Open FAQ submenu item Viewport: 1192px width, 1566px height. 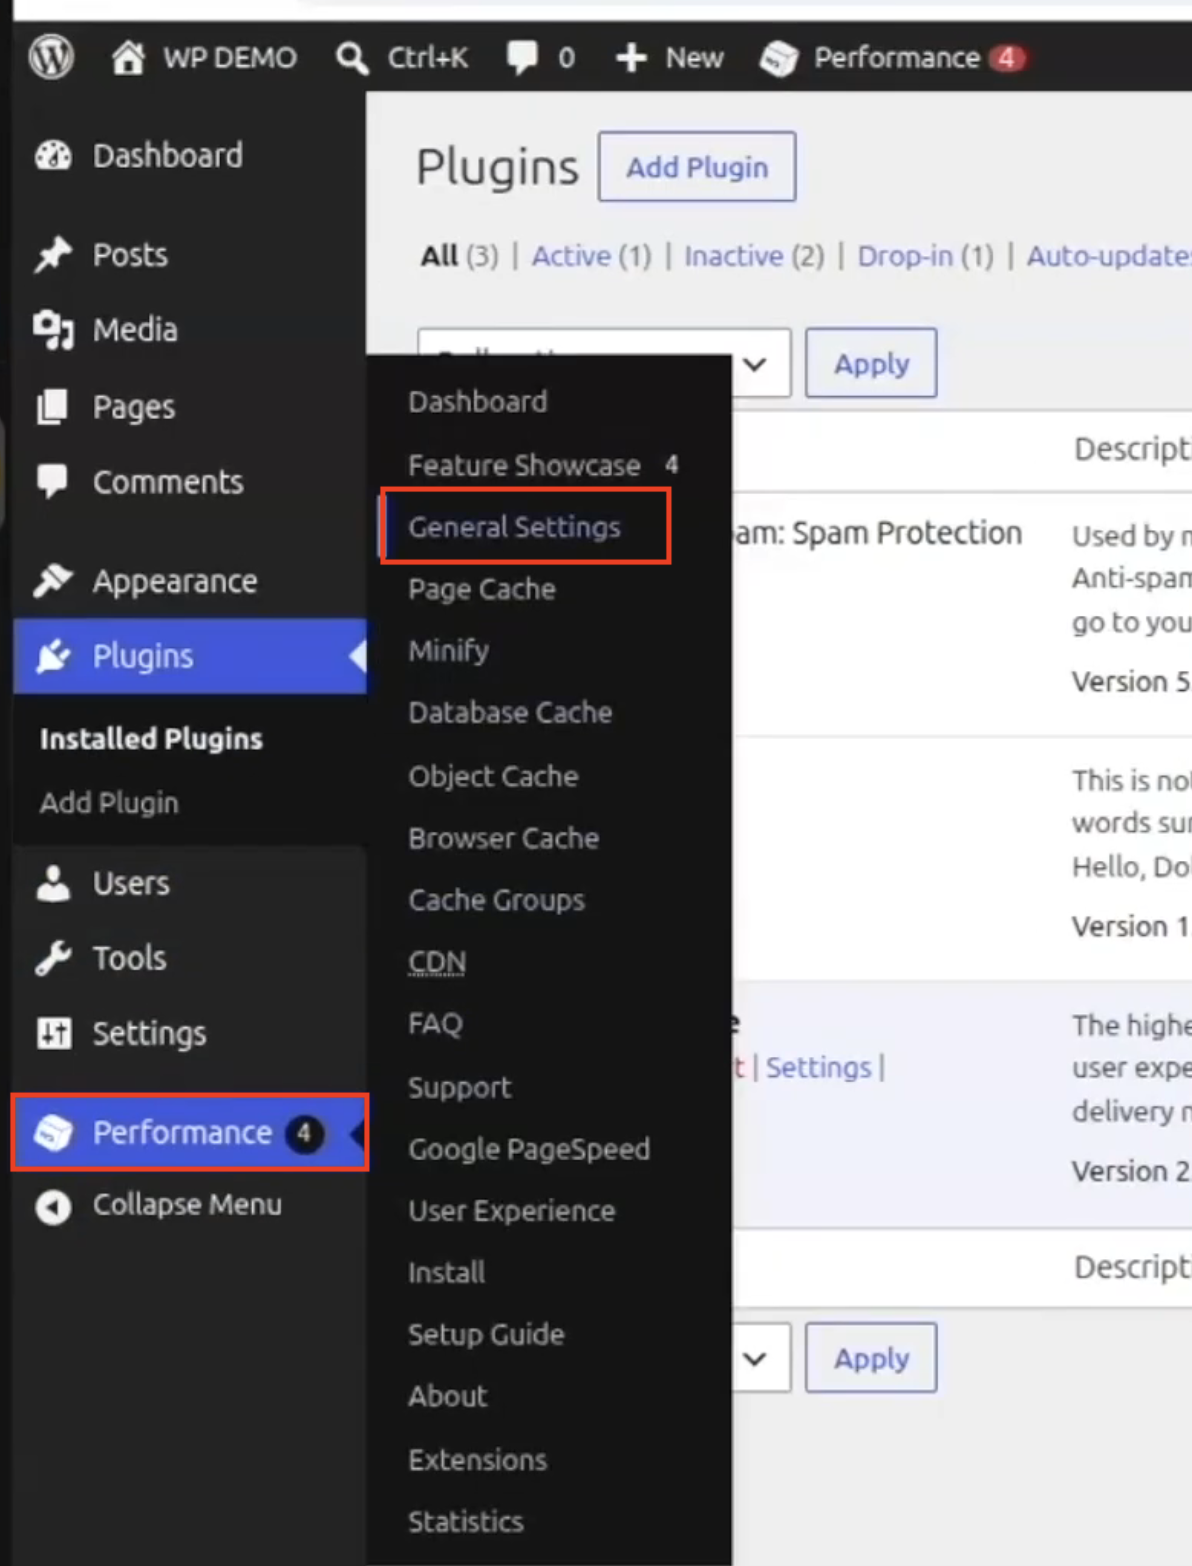(435, 1024)
